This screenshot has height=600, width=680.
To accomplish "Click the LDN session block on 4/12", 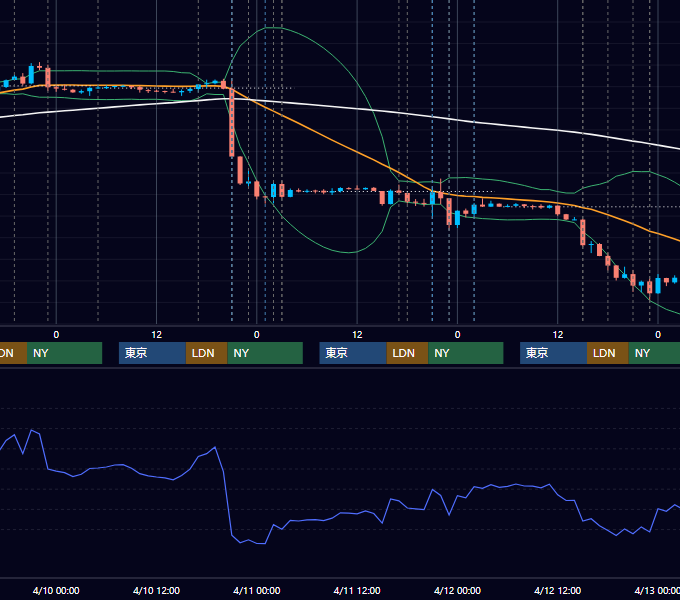I will [x=608, y=353].
